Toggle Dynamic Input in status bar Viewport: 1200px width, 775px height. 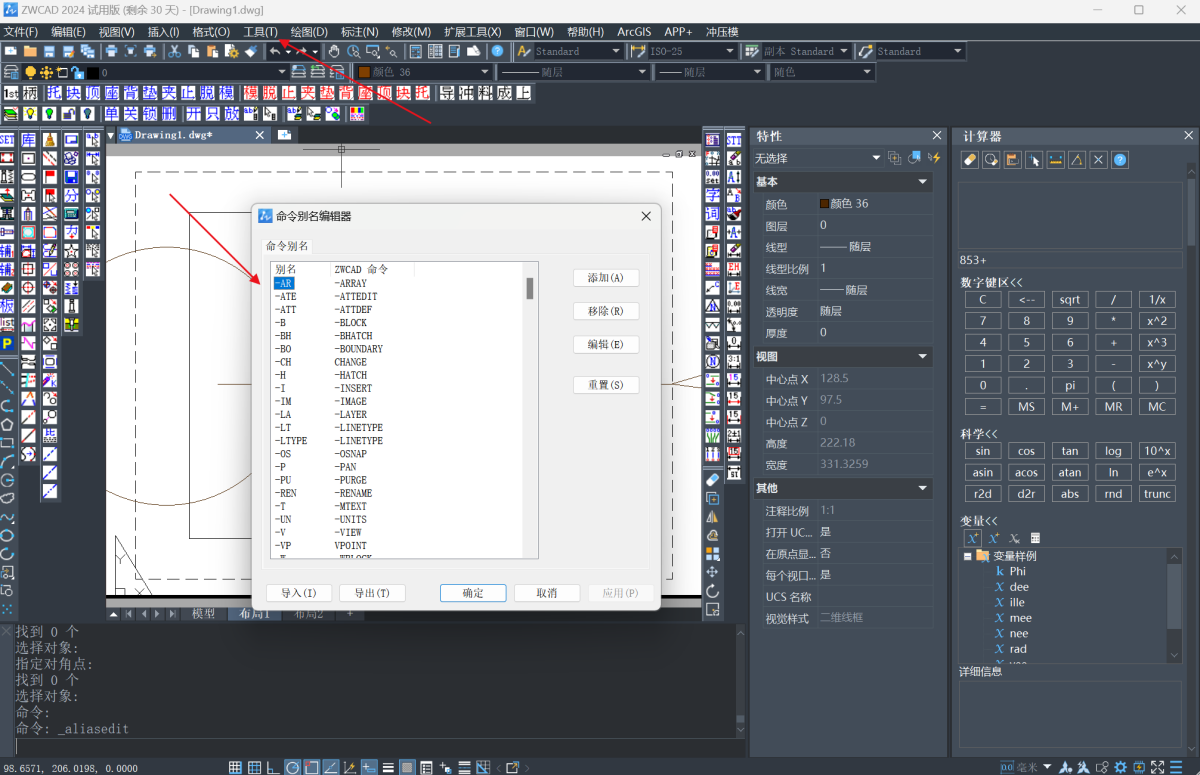369,767
